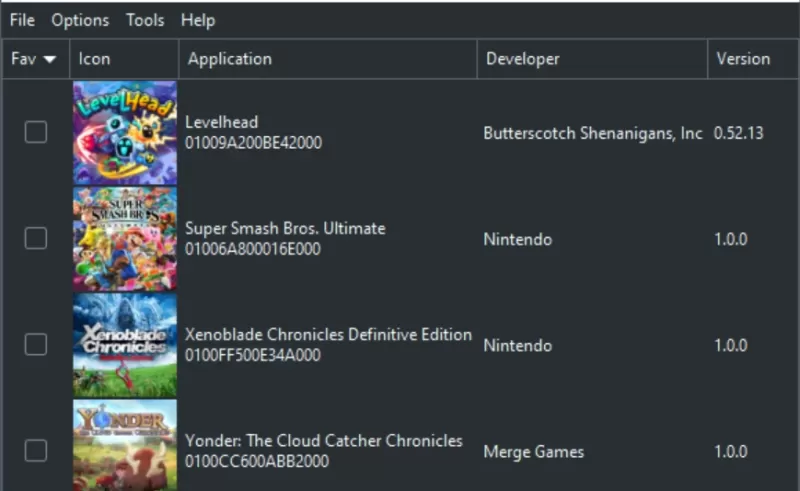800x491 pixels.
Task: Click the Xenoblade Chronicles game cover icon
Action: [125, 345]
